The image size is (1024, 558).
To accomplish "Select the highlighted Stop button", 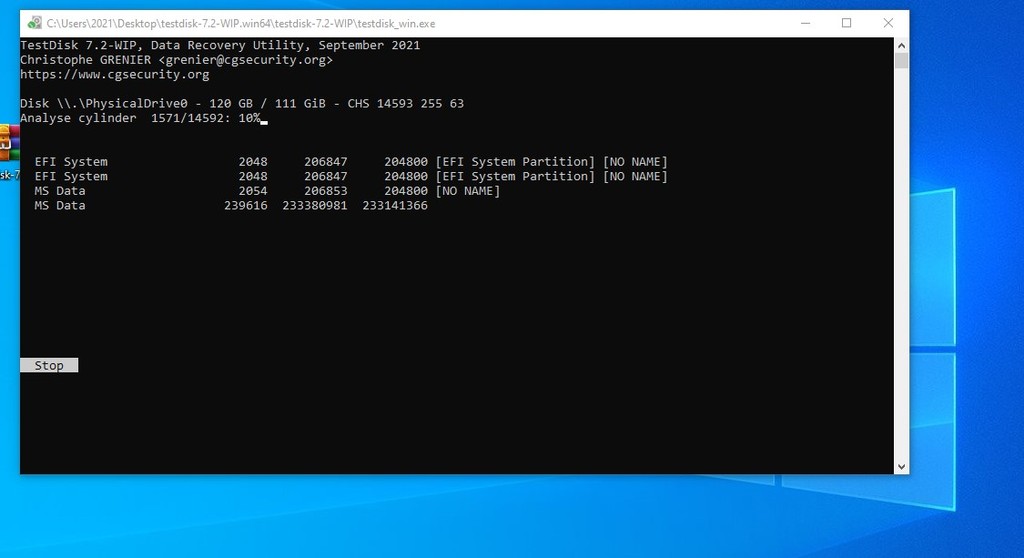I will 49,365.
